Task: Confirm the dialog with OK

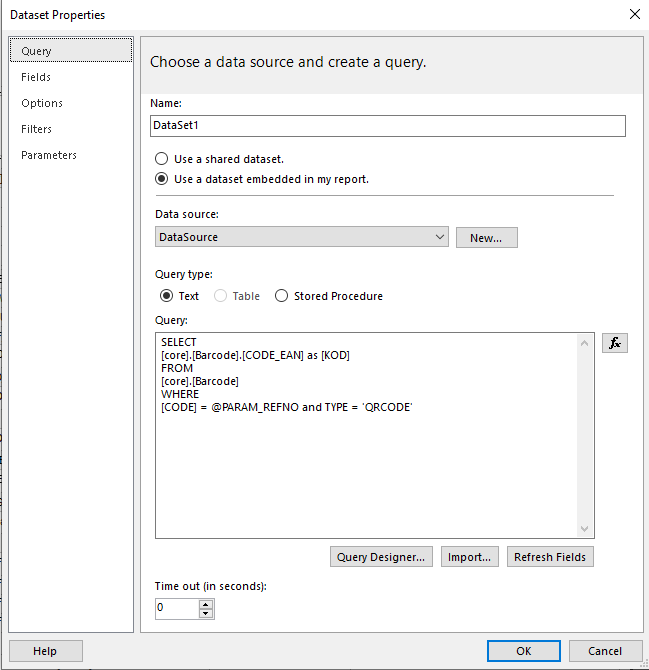Action: click(524, 651)
